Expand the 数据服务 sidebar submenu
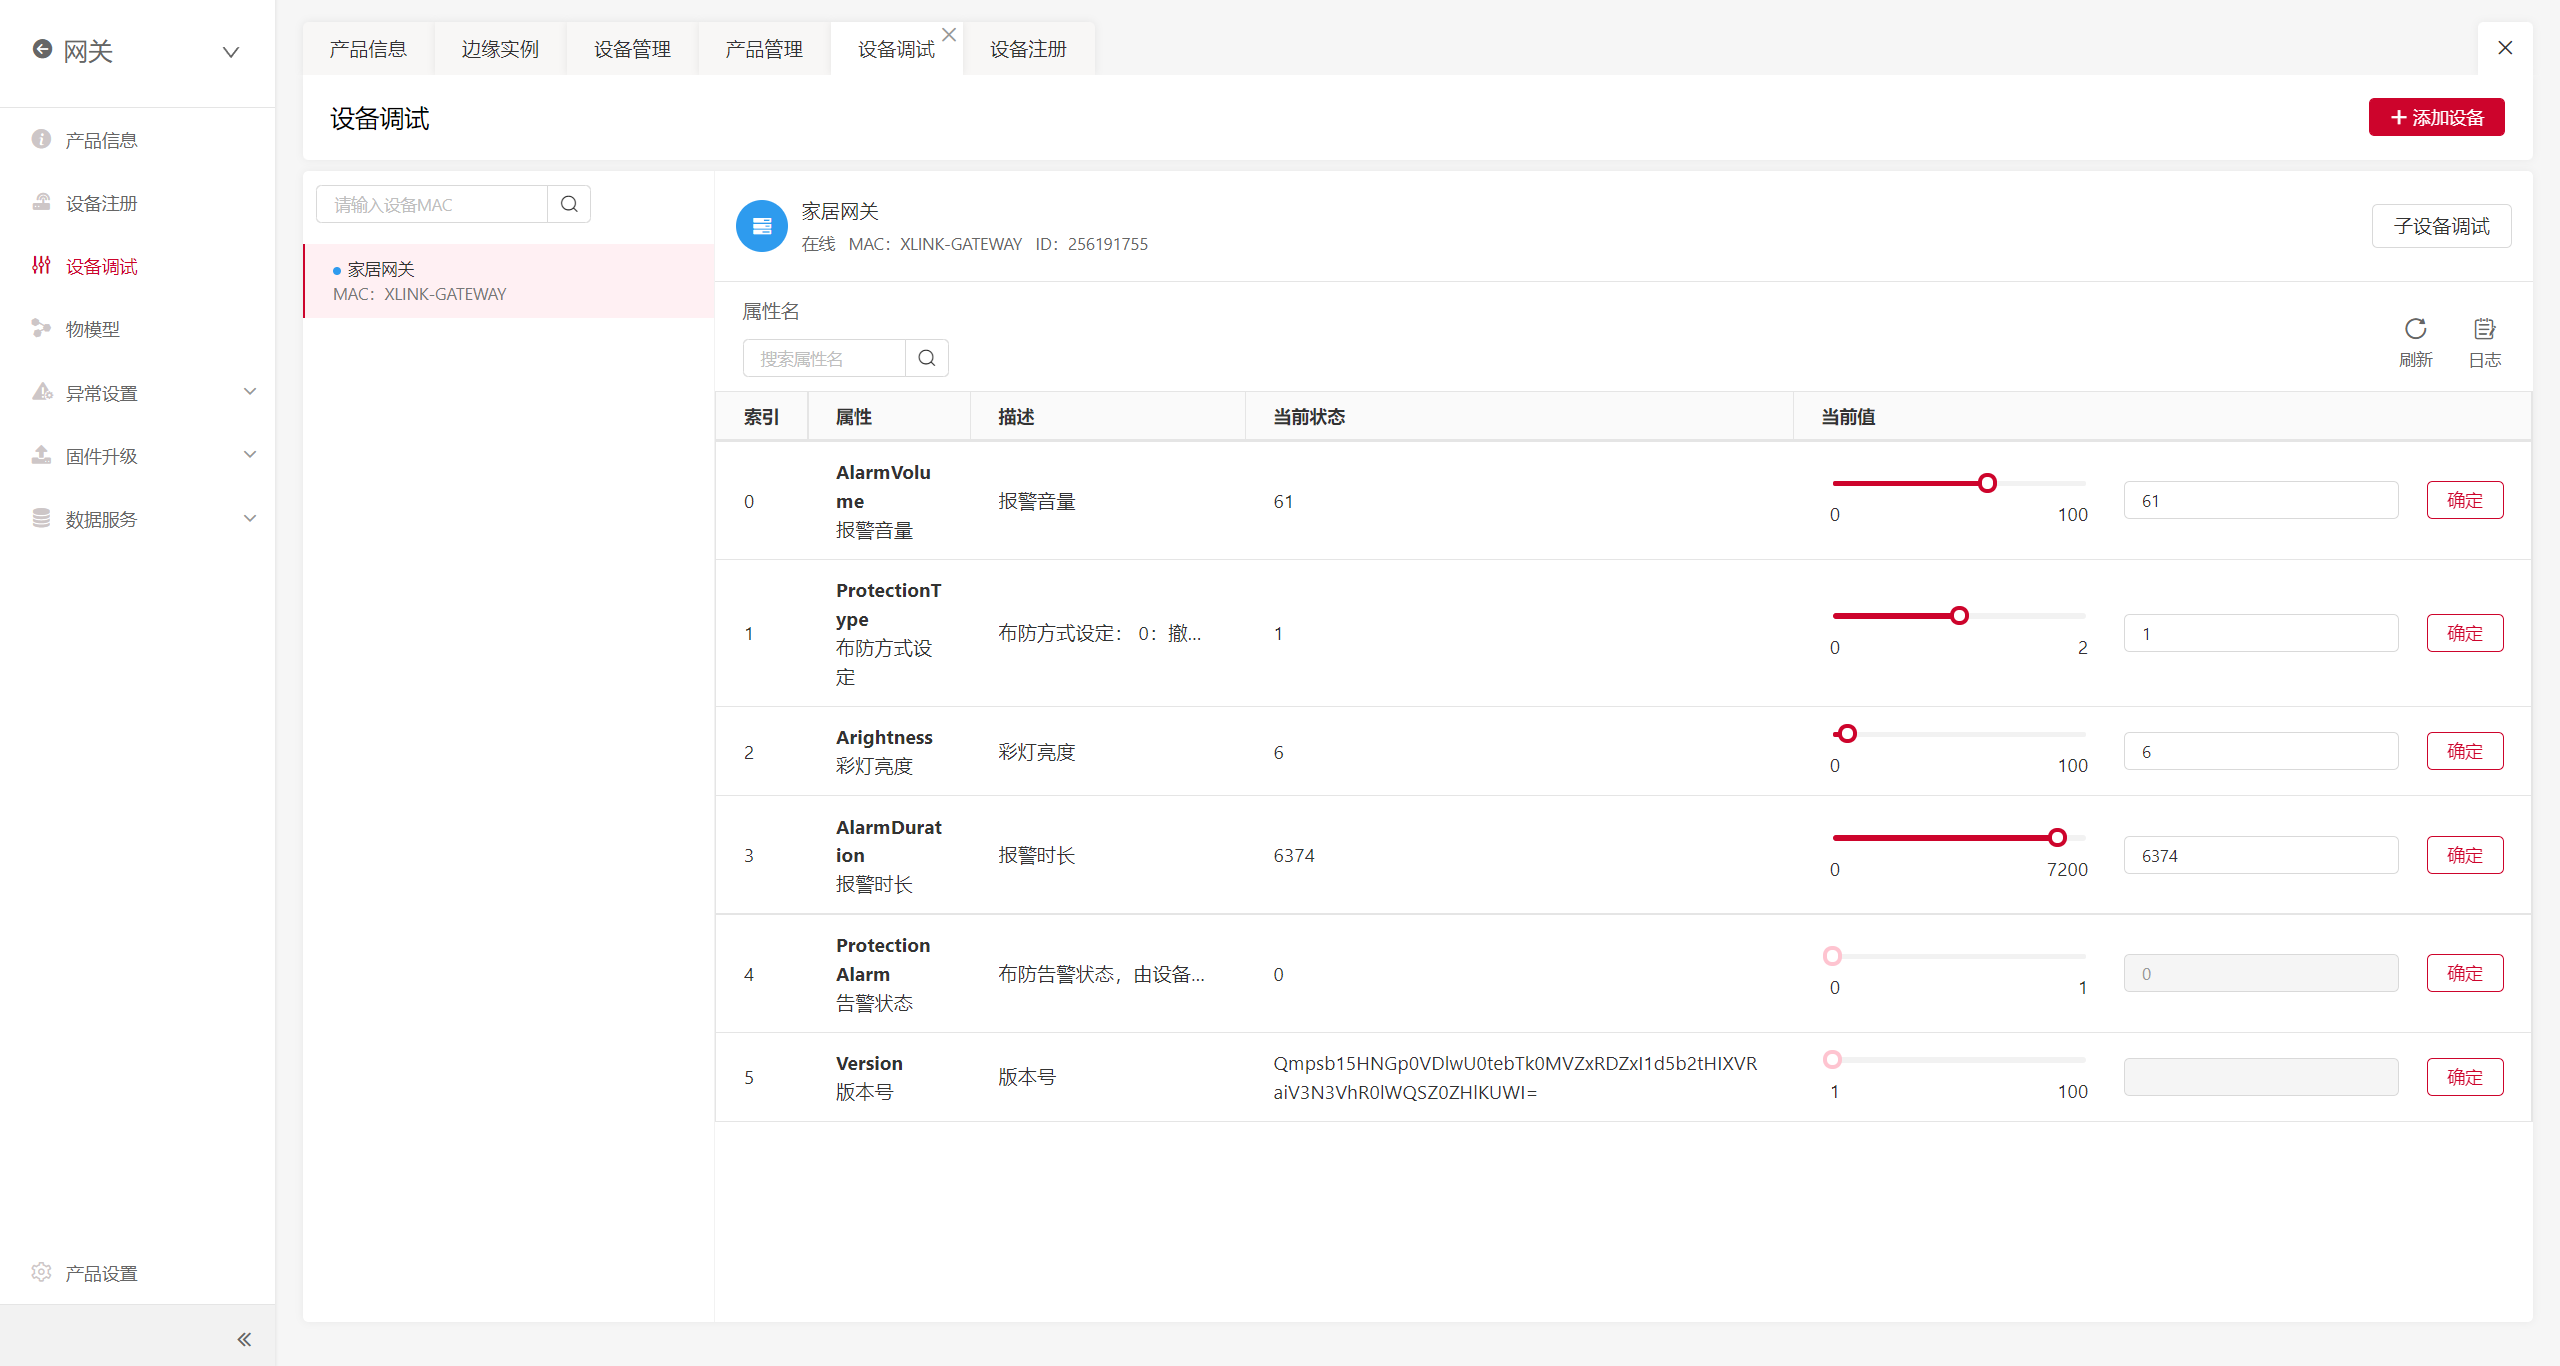Viewport: 2560px width, 1366px height. (x=250, y=518)
